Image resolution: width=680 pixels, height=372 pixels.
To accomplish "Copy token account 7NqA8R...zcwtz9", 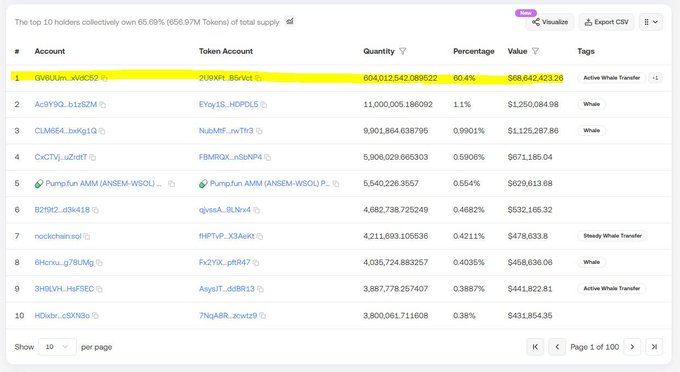I will (x=262, y=316).
